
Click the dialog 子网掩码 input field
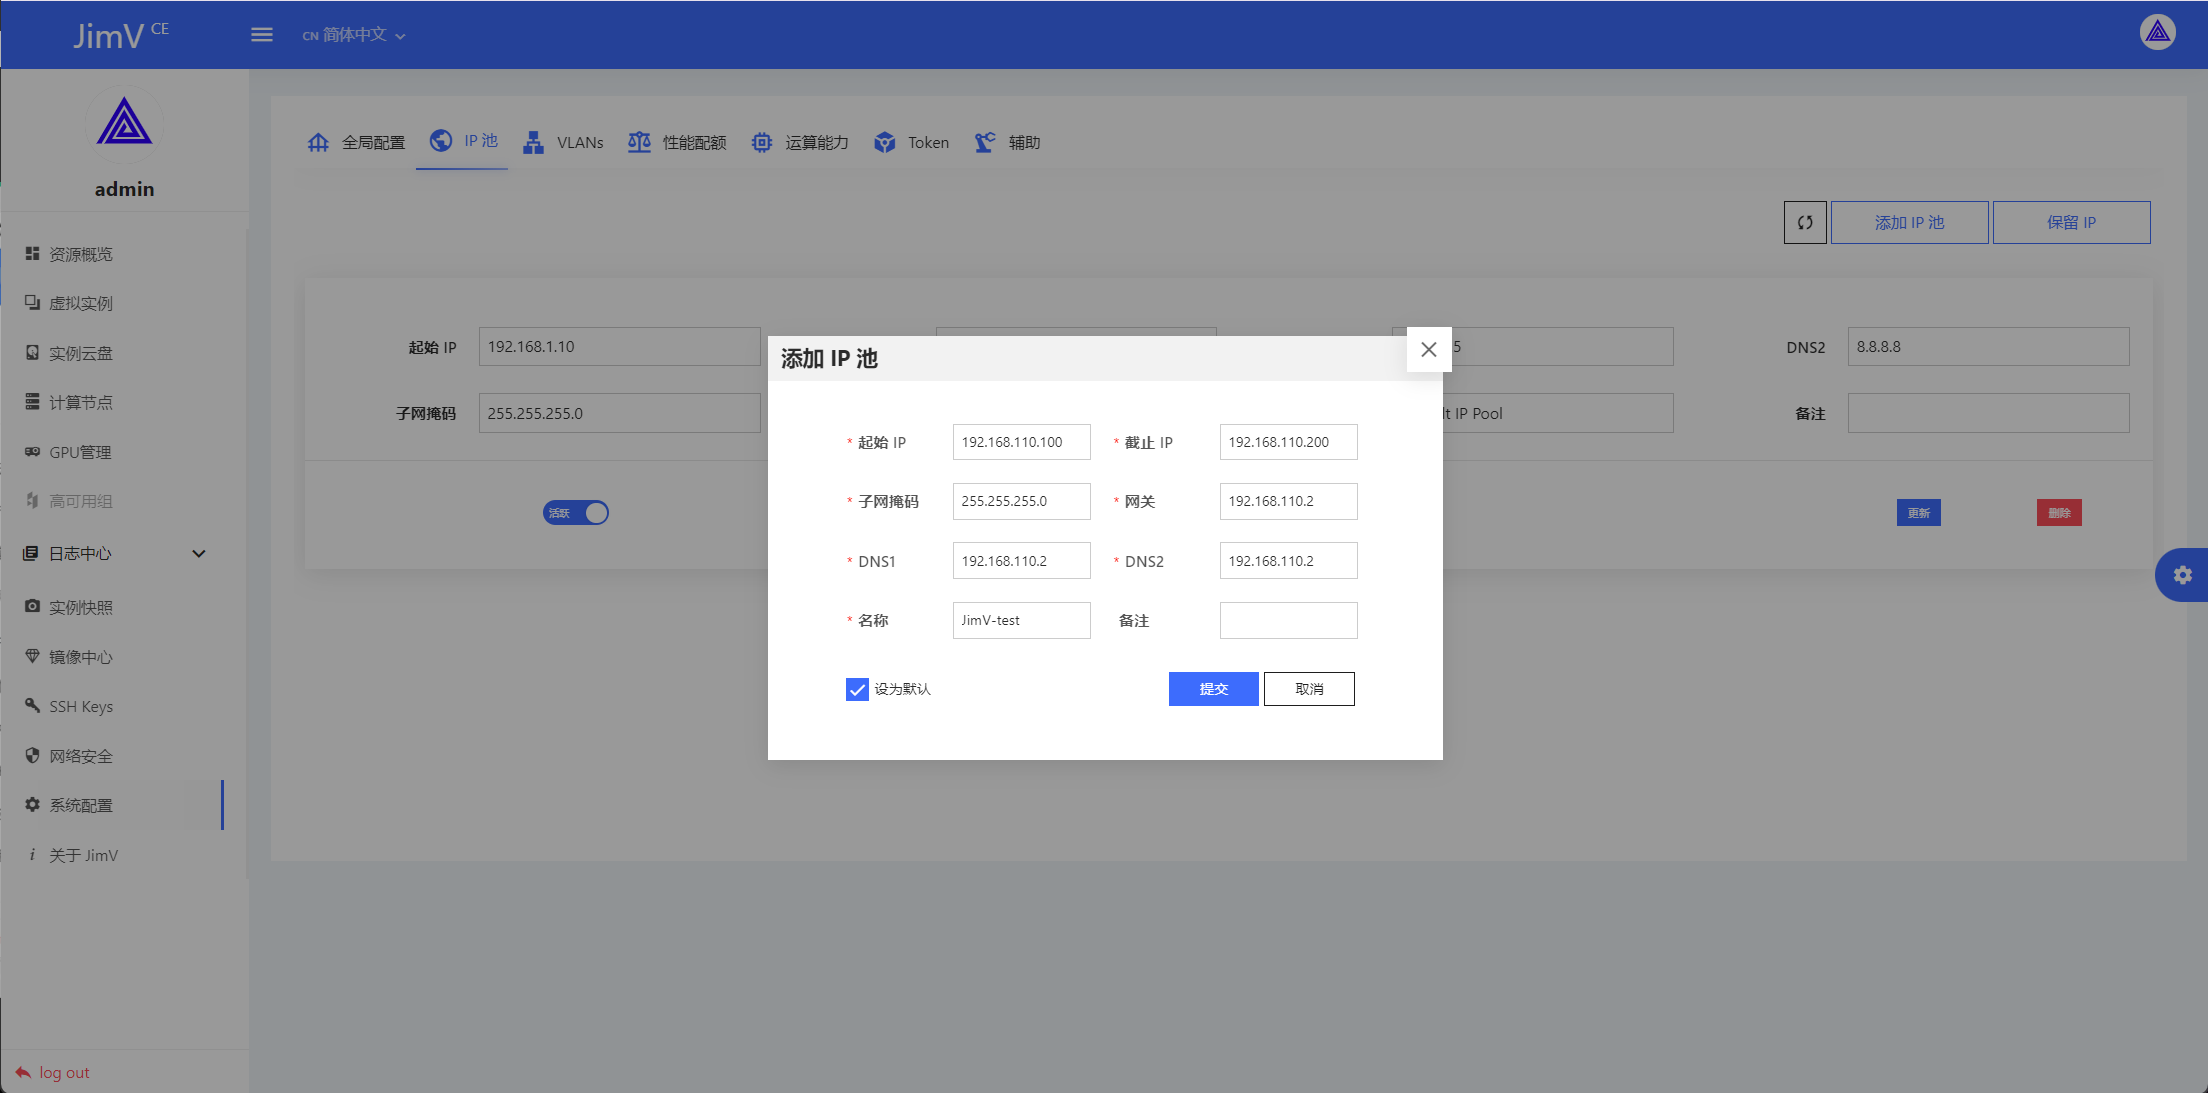pyautogui.click(x=1021, y=501)
